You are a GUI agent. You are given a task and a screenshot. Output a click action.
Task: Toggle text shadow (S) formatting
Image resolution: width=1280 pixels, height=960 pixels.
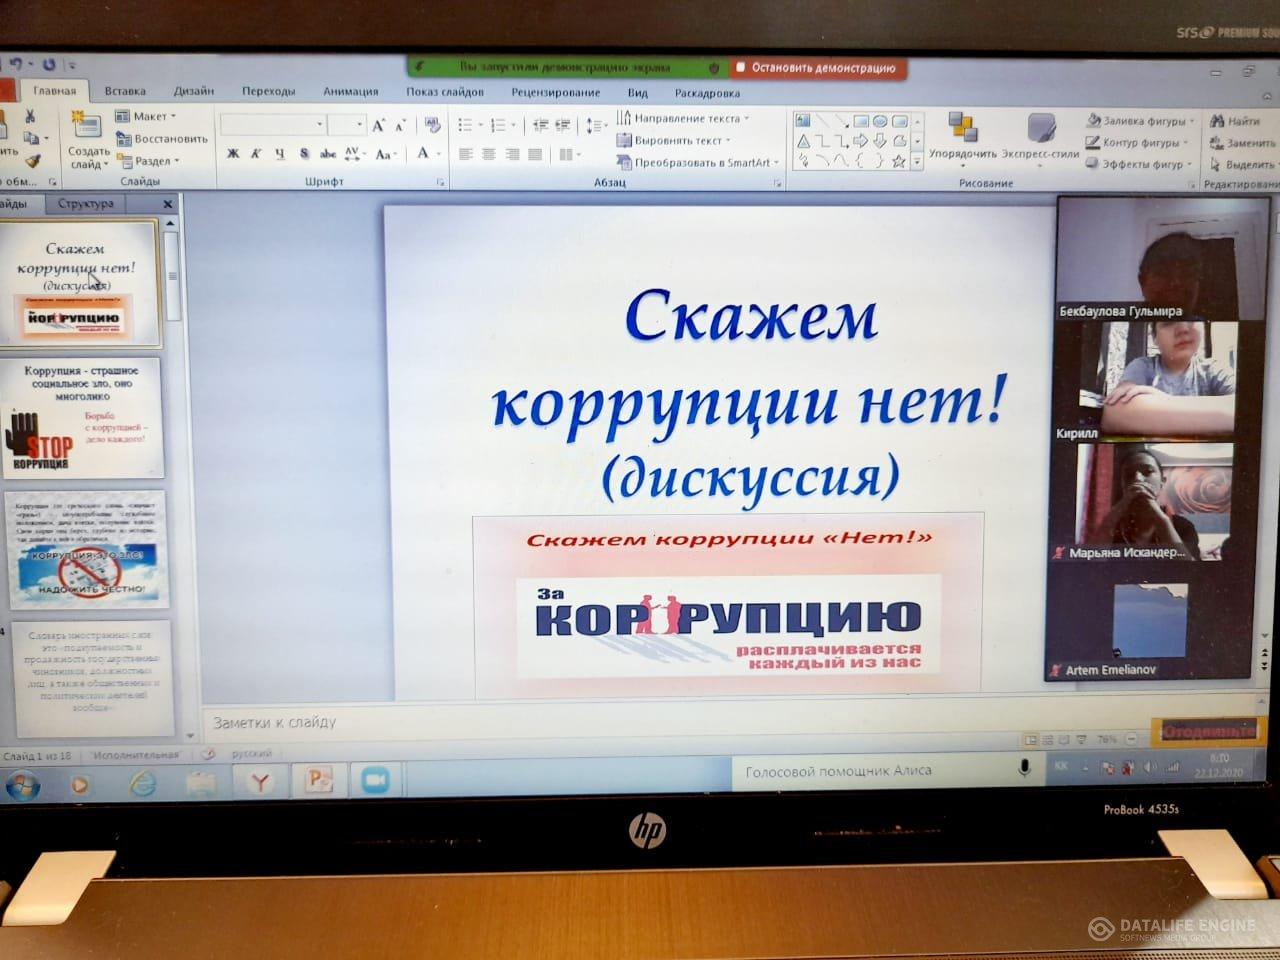(304, 154)
